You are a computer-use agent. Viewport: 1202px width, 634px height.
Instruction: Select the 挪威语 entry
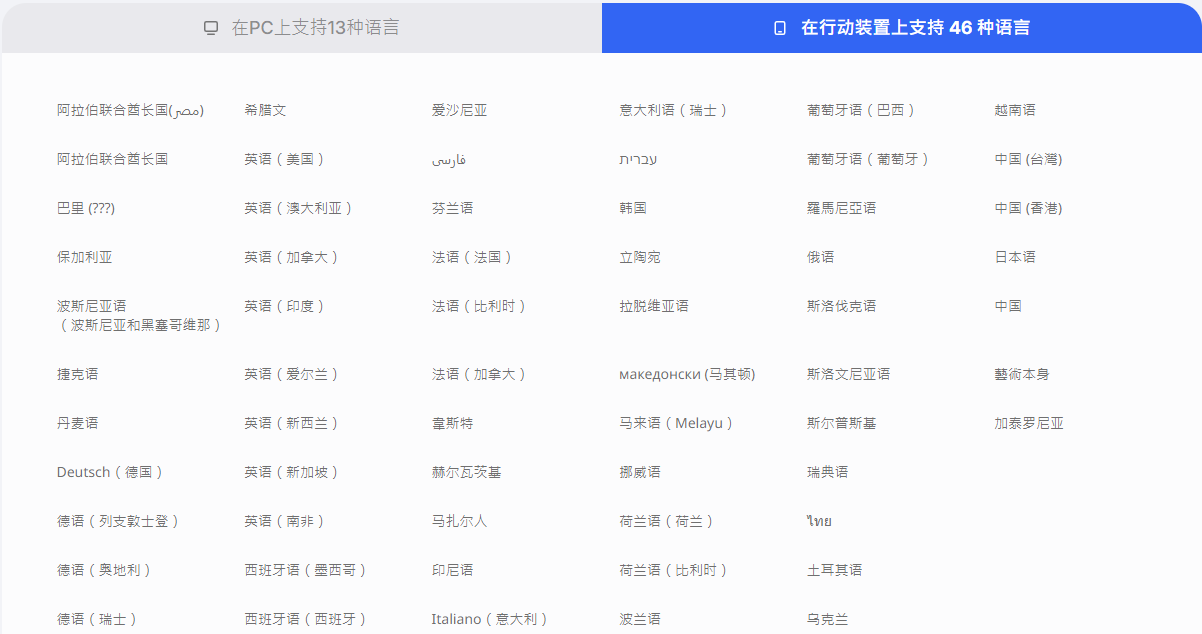pos(640,472)
